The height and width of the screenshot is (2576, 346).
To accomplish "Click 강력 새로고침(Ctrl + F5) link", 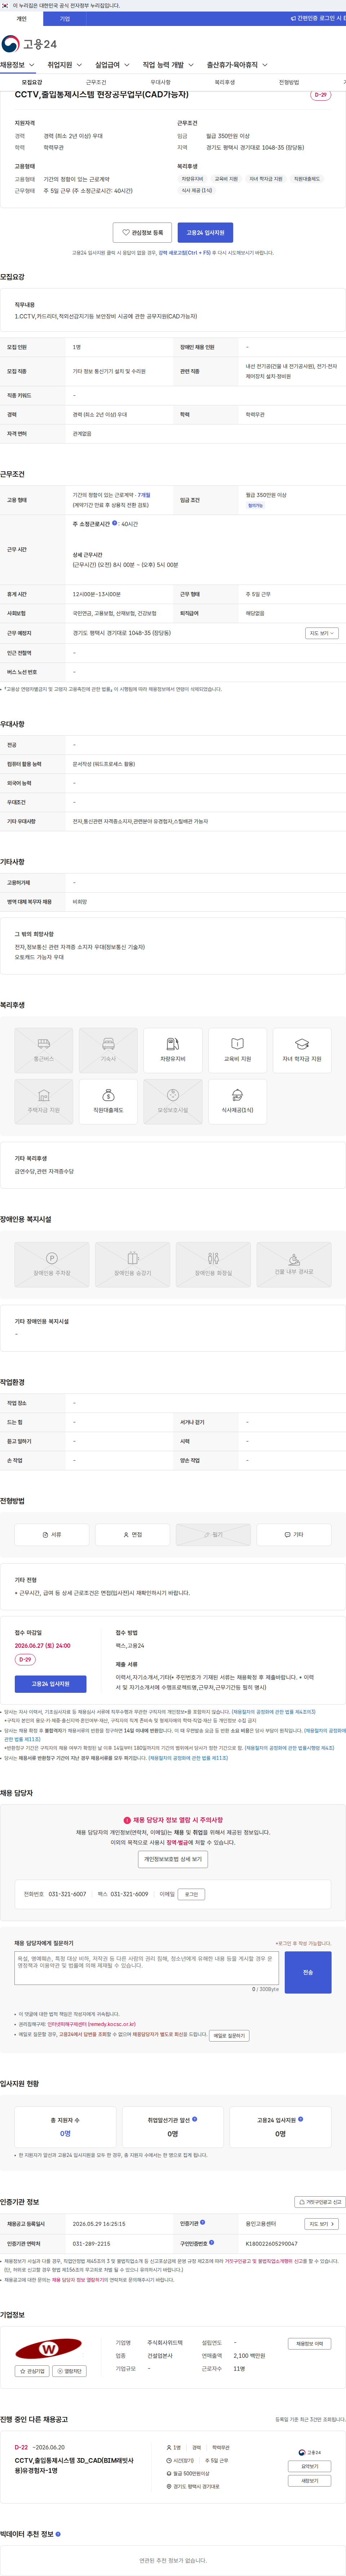I will point(185,253).
